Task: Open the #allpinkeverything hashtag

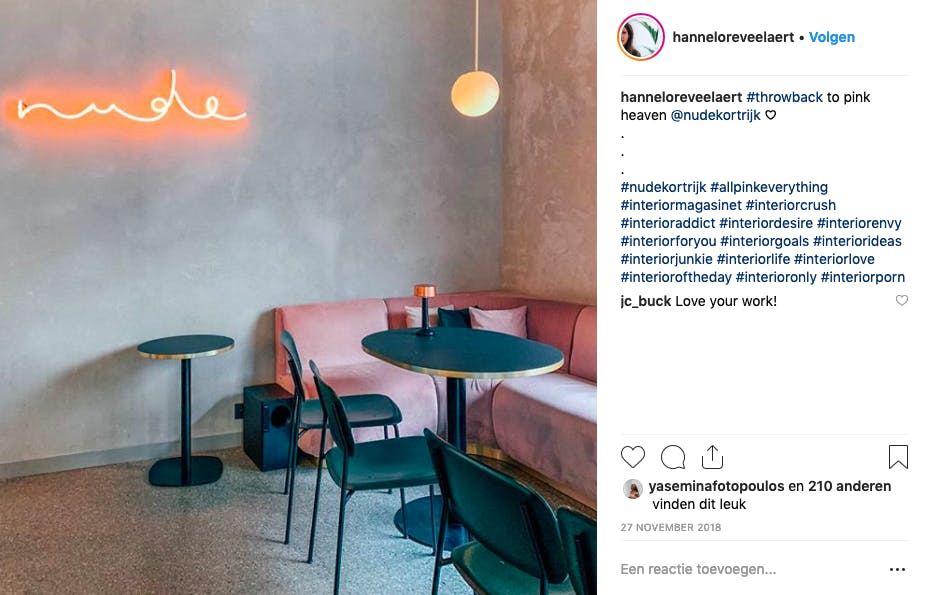Action: (768, 187)
